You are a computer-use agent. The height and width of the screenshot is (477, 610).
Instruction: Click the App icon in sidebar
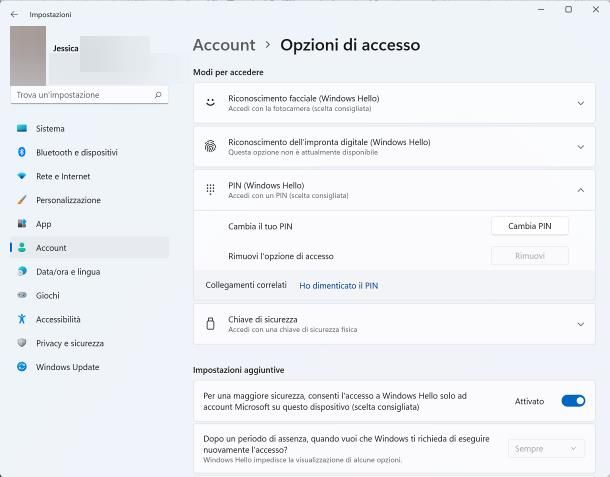click(22, 224)
